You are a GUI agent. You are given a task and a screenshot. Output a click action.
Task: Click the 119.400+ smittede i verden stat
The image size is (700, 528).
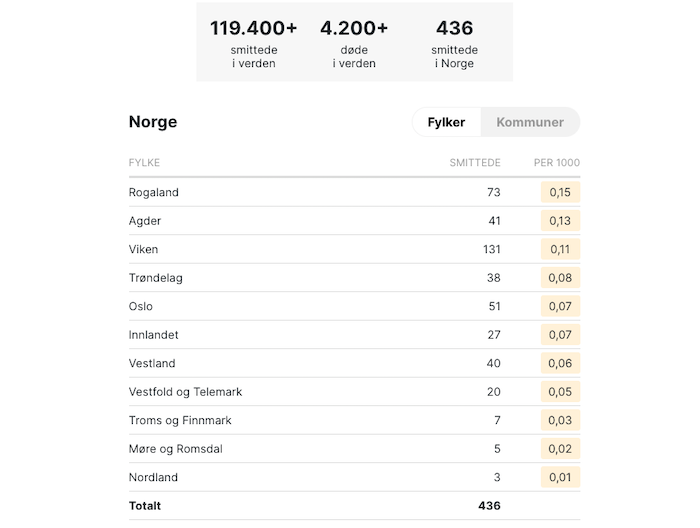point(254,44)
